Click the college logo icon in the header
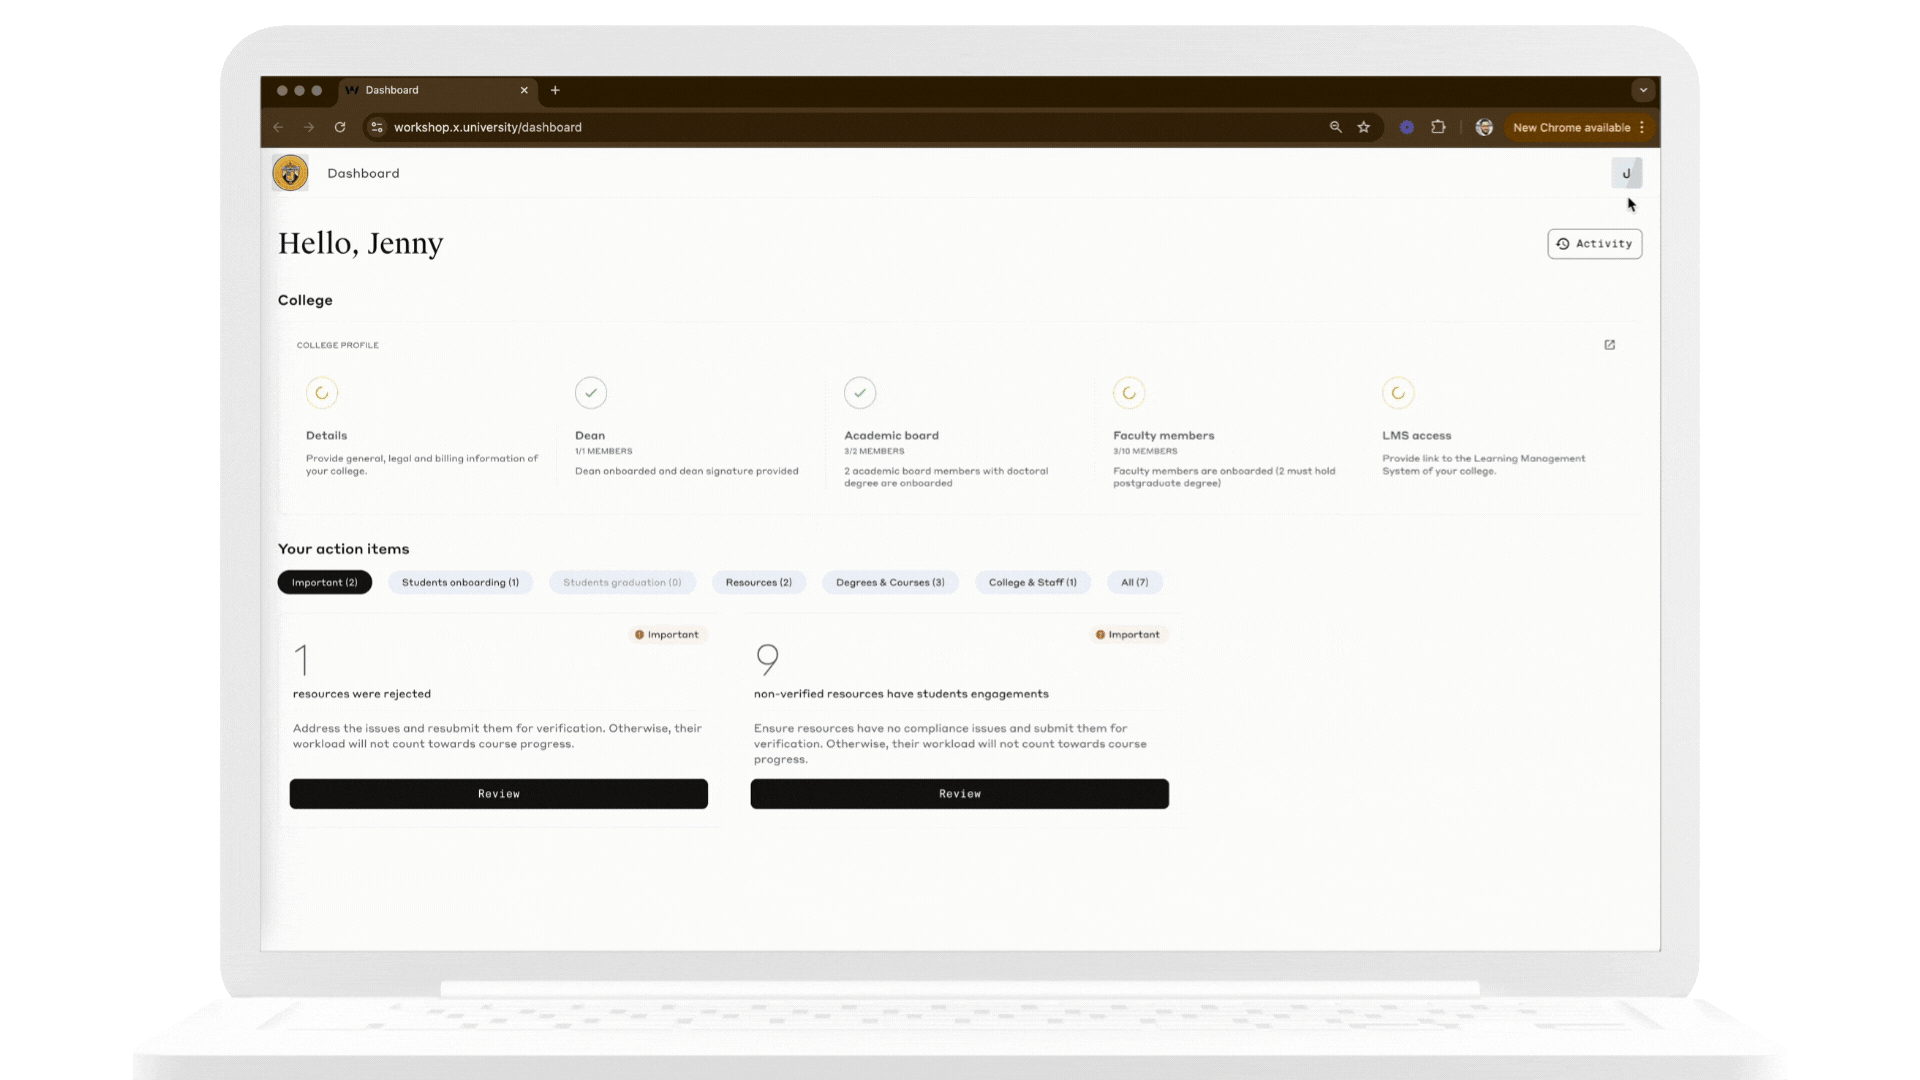 (289, 172)
